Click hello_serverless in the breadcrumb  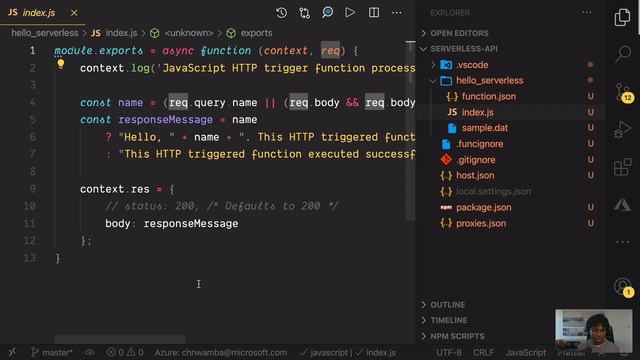click(x=44, y=33)
